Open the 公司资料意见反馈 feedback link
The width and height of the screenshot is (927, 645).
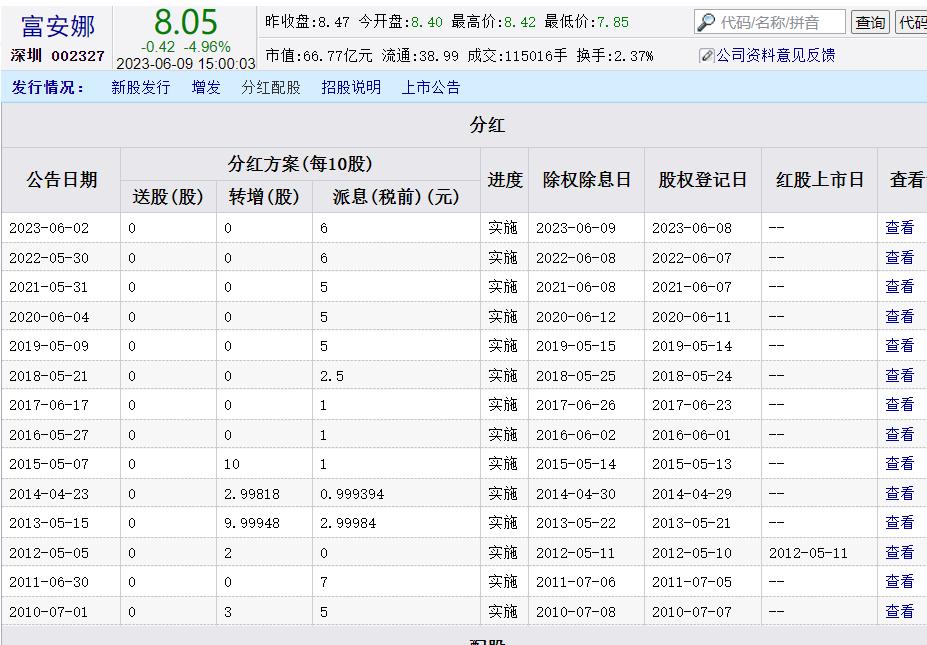[775, 56]
